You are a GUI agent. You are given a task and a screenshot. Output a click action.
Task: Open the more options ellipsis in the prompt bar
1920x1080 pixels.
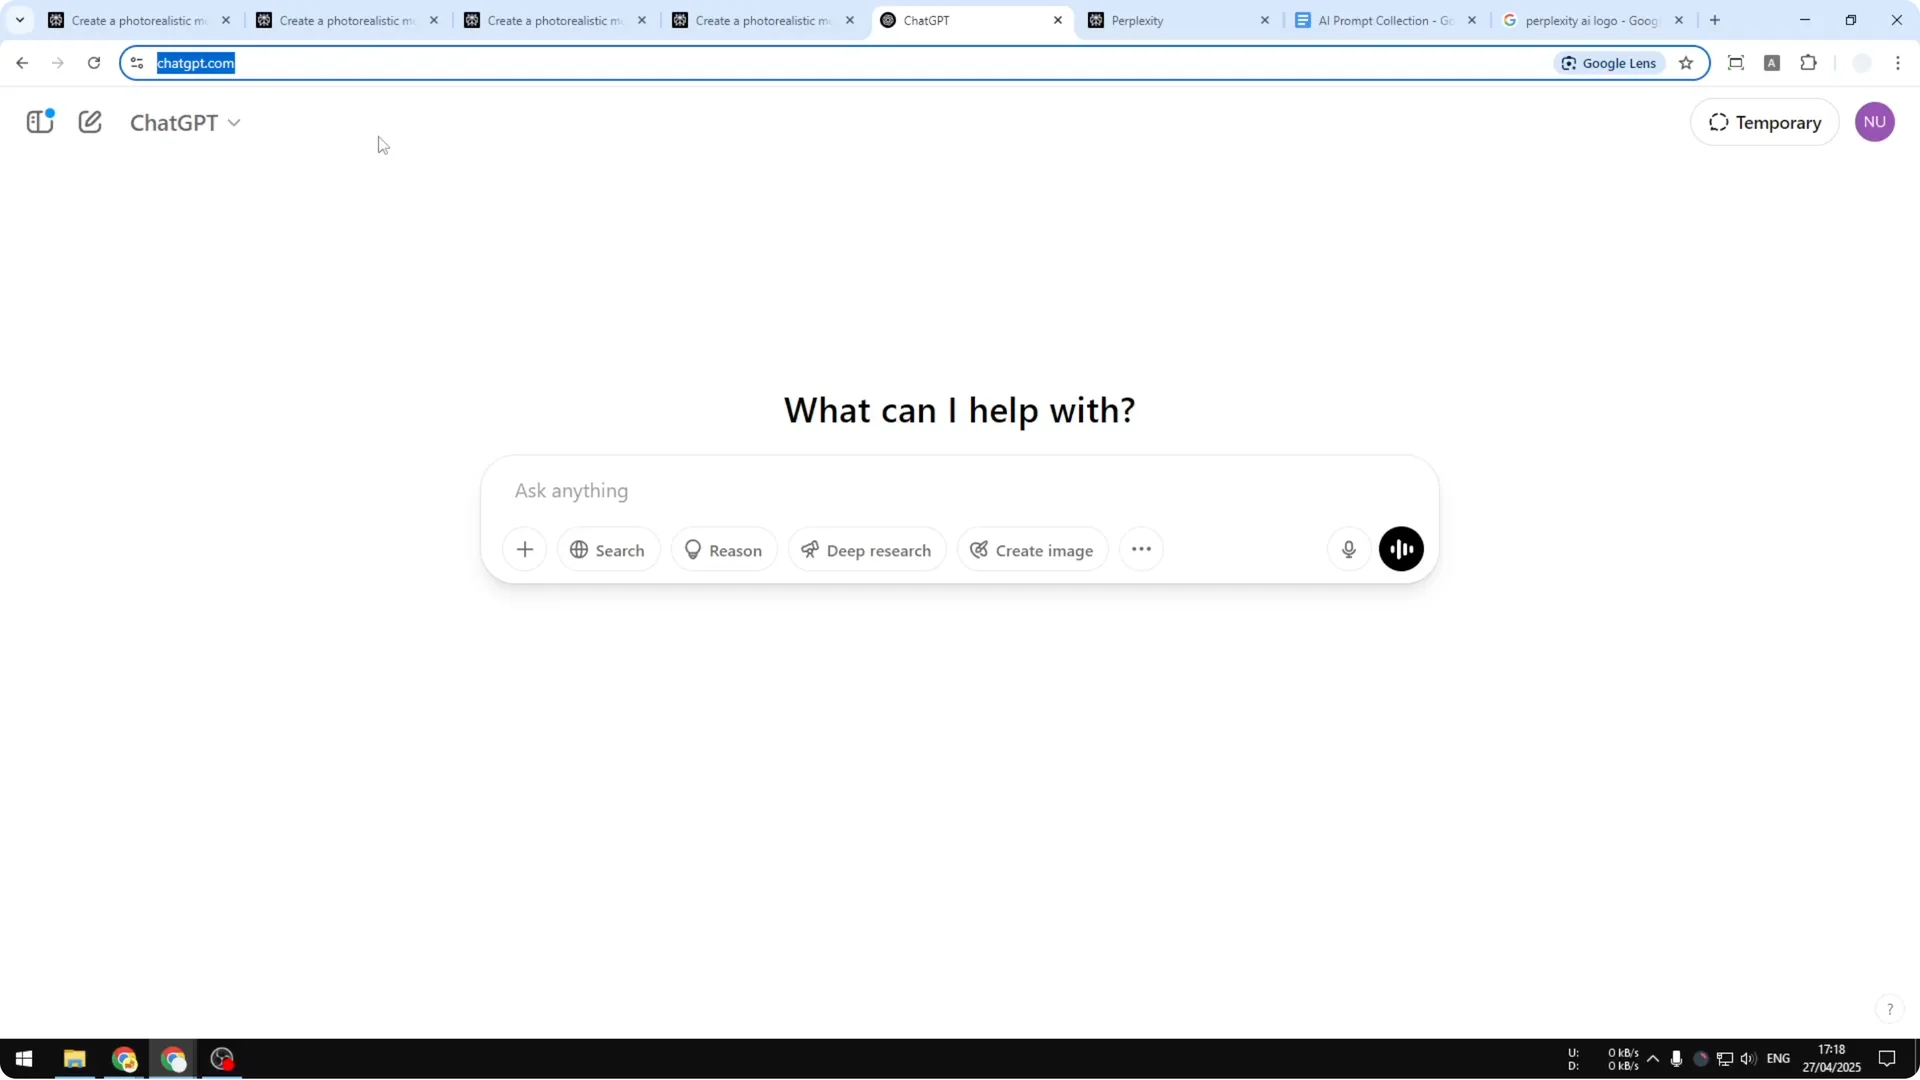click(x=1141, y=548)
